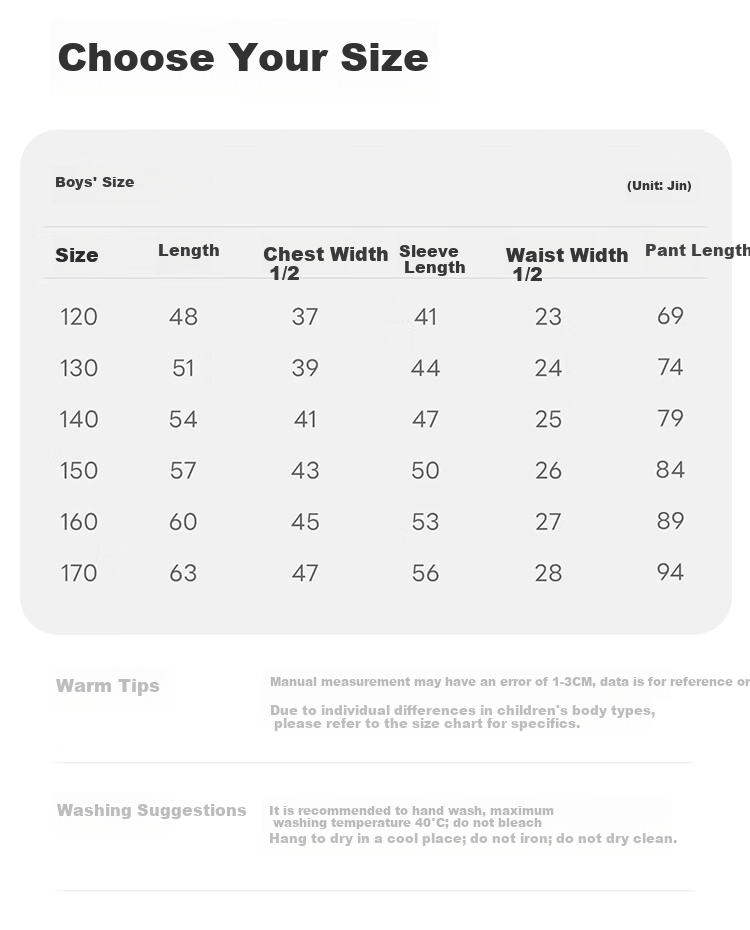Select size 120 row label
Screen dimensions: 750x930
click(78, 317)
